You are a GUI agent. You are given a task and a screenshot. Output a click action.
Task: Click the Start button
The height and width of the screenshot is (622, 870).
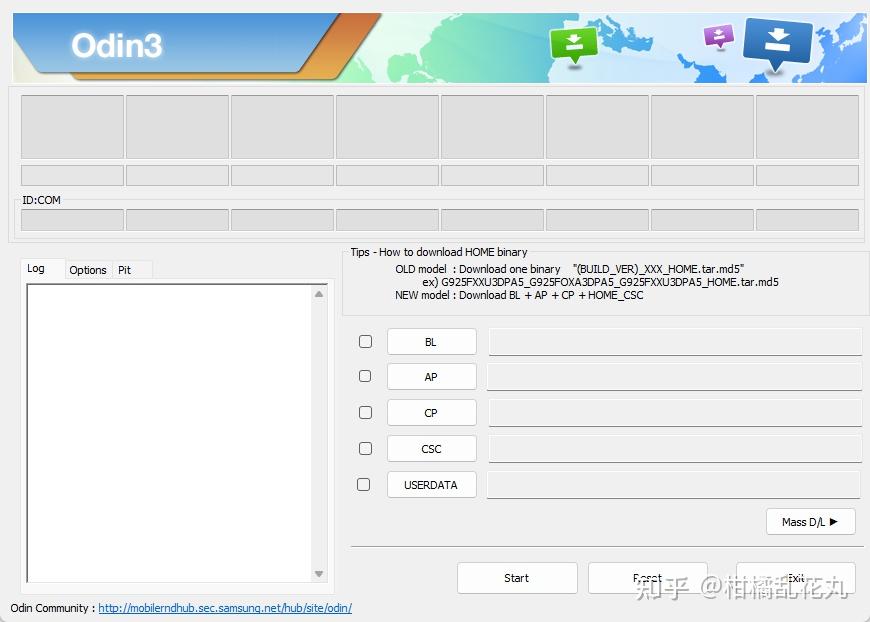click(517, 578)
